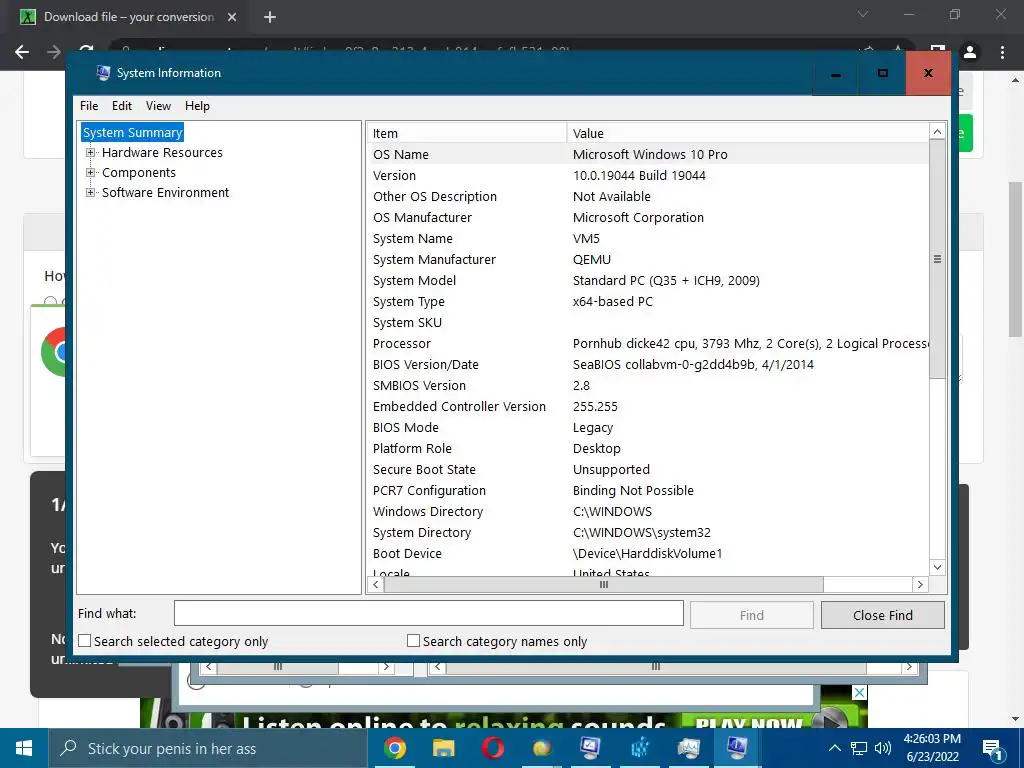Click Chrome's forward arrow button
Image resolution: width=1024 pixels, height=768 pixels.
[x=54, y=52]
